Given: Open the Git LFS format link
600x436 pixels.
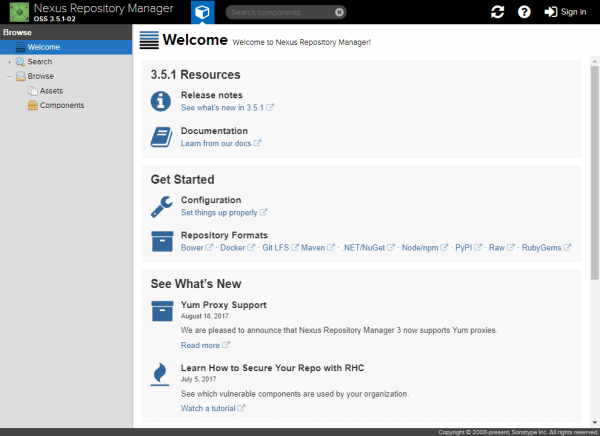Looking at the screenshot, I should pos(280,248).
